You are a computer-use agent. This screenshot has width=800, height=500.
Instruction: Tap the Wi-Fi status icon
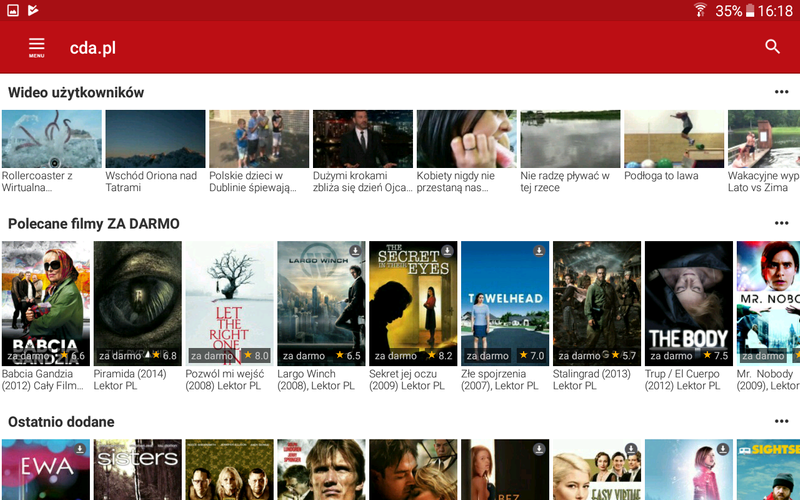(700, 10)
